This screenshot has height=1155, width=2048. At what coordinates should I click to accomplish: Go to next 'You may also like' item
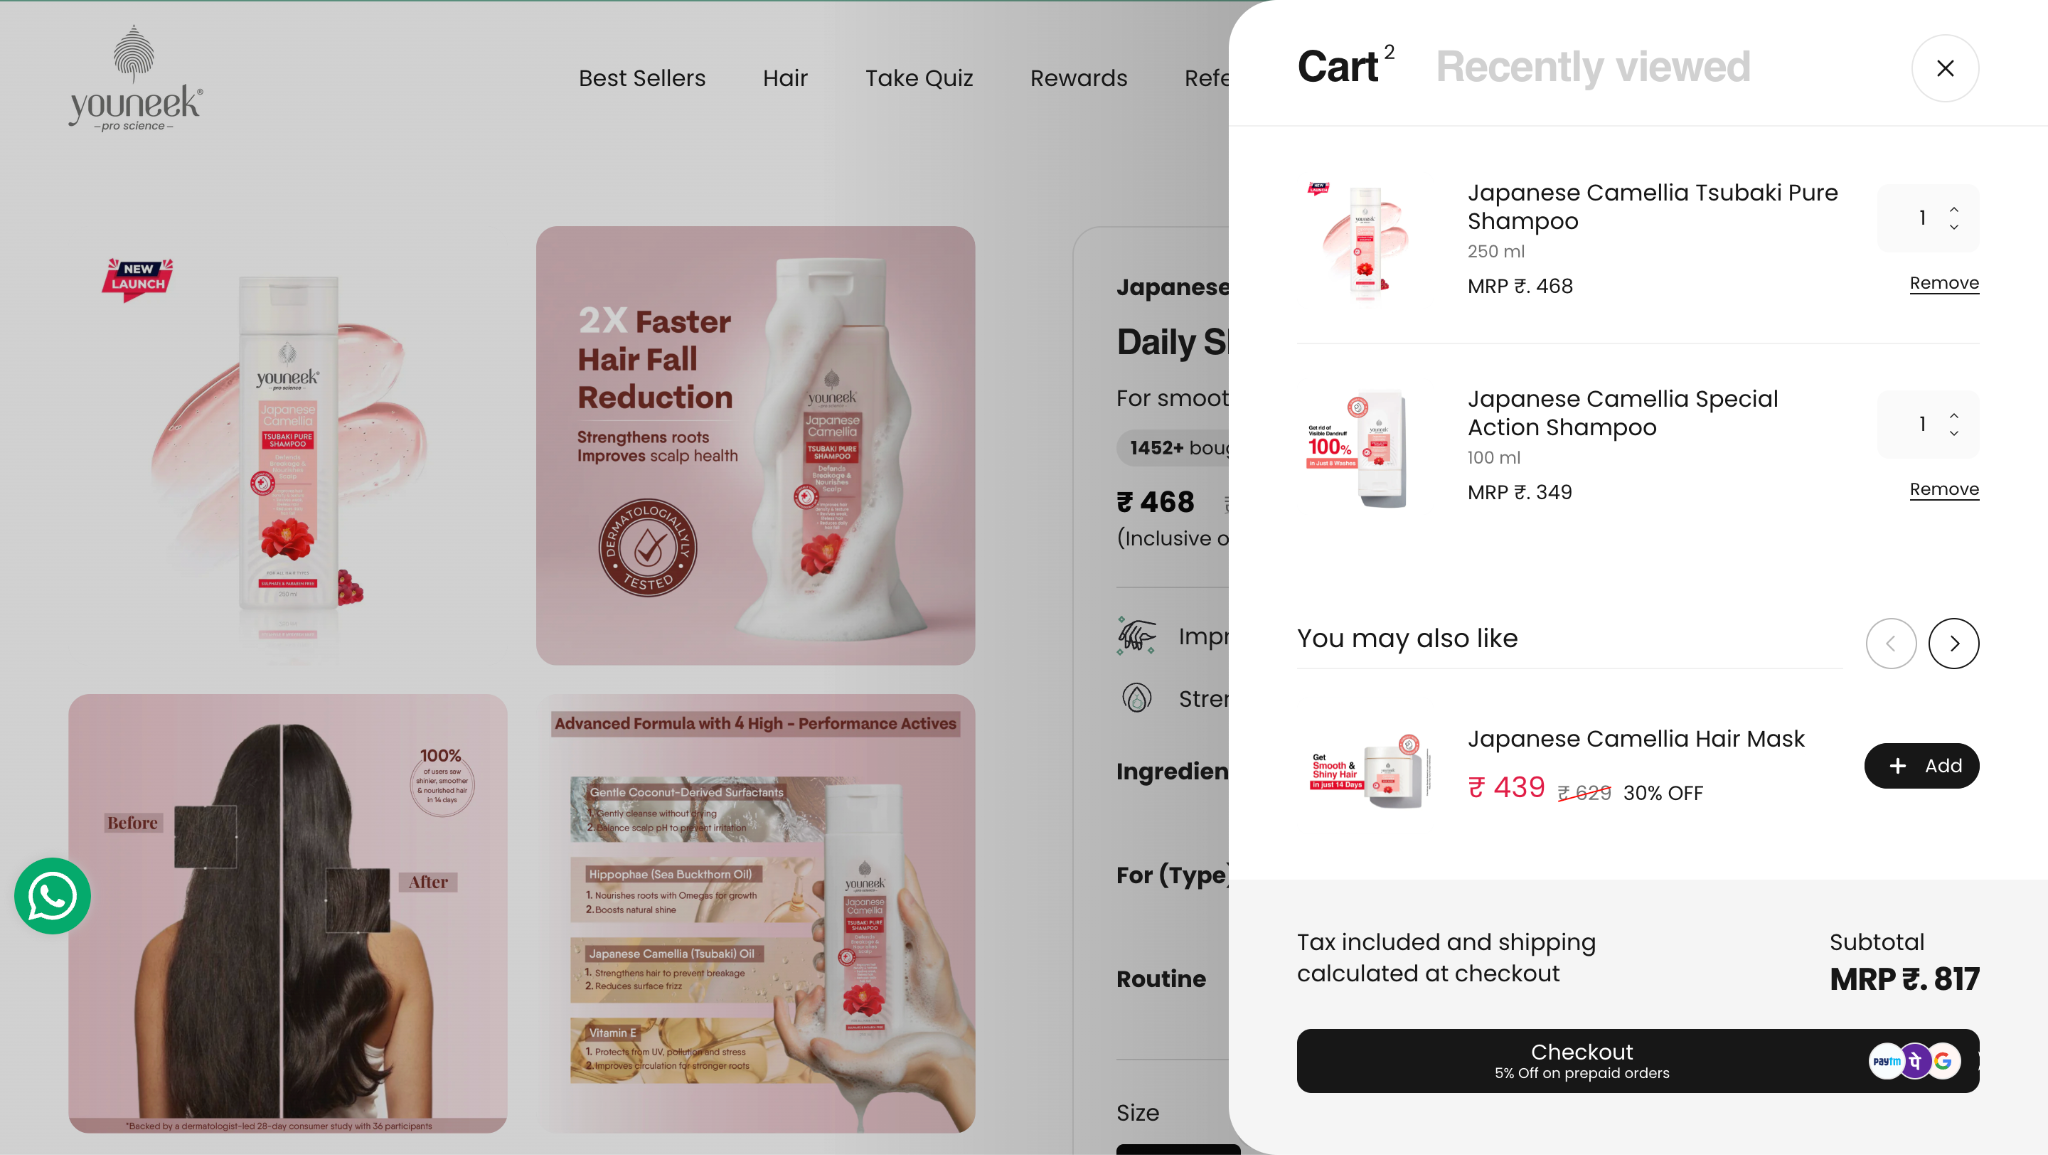[x=1954, y=643]
